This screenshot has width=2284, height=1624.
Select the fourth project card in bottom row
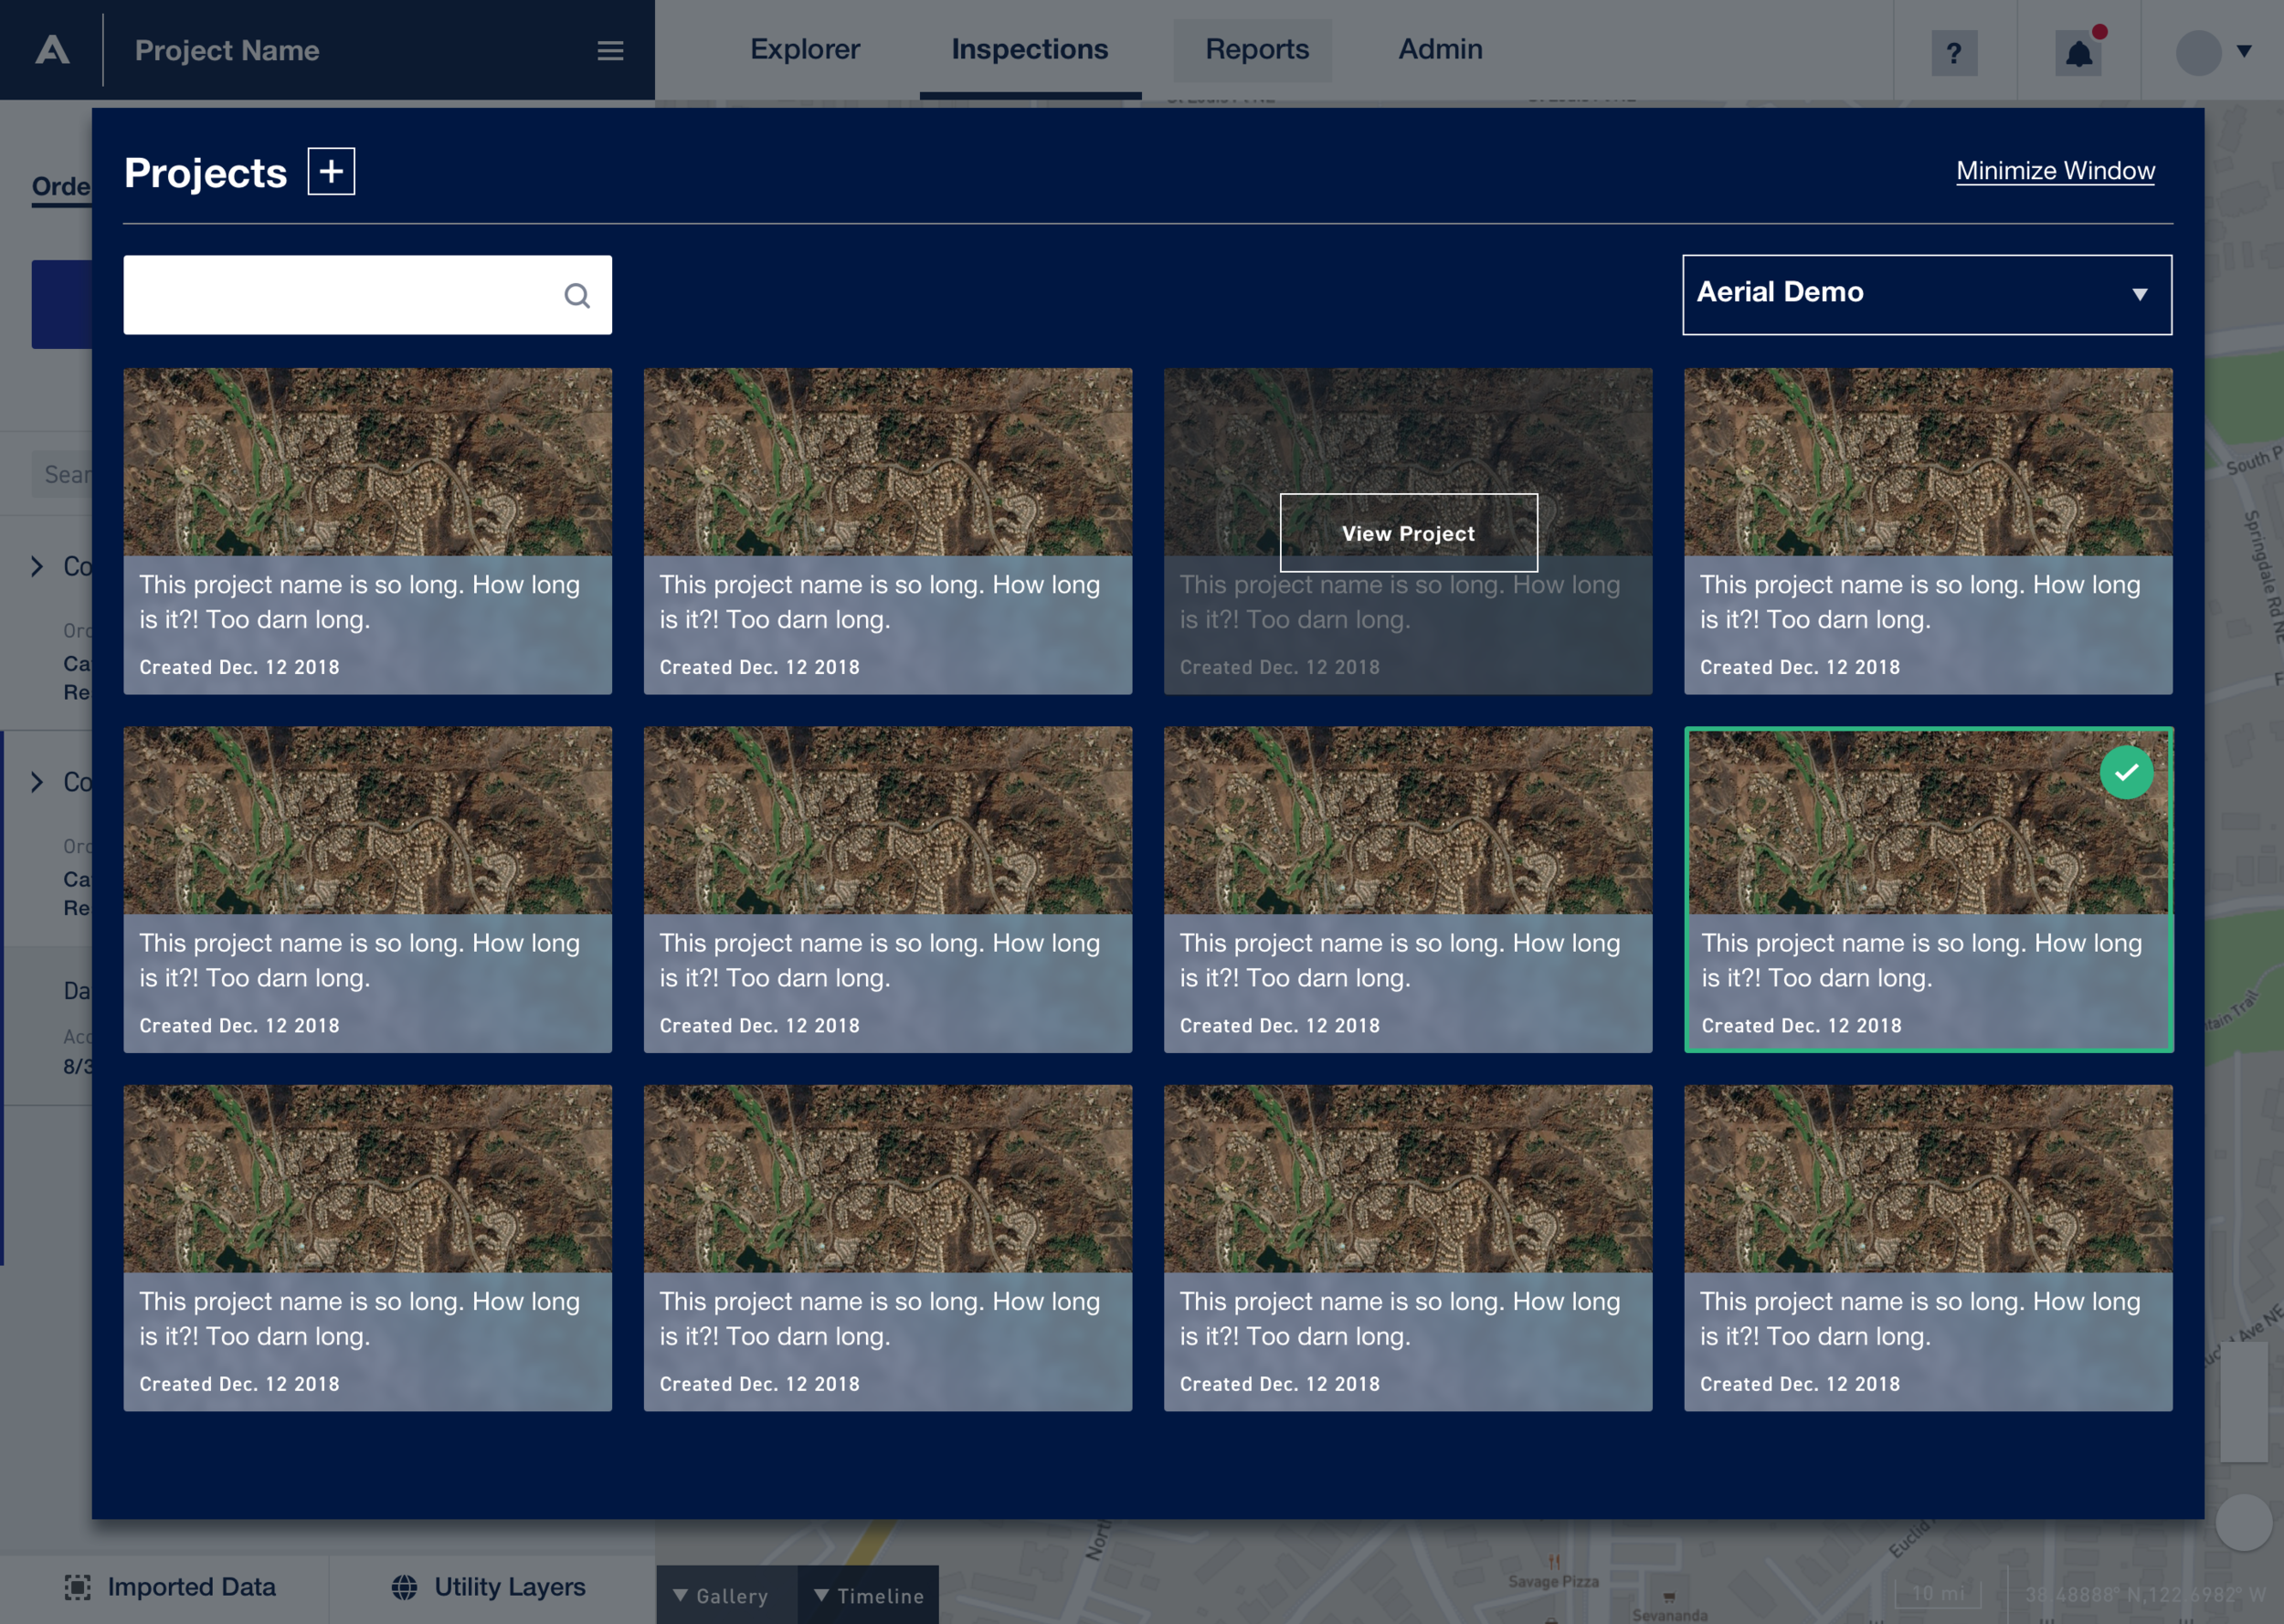point(1928,1248)
